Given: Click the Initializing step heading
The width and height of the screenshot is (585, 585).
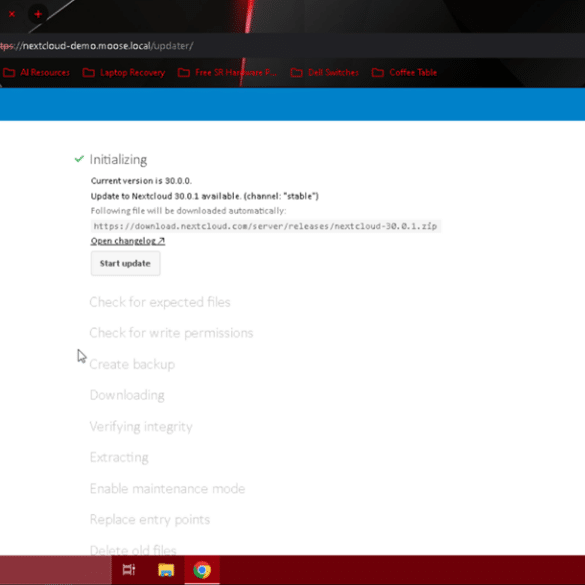Looking at the screenshot, I should coord(118,160).
